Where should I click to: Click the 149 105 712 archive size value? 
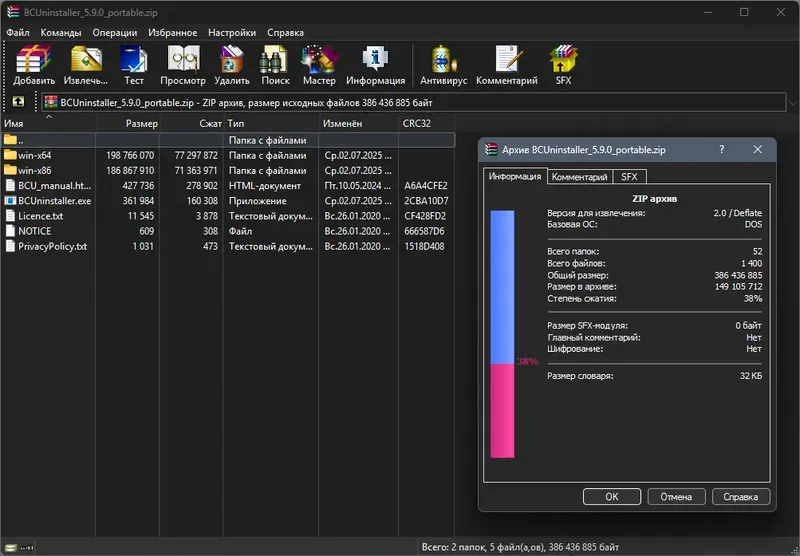pyautogui.click(x=738, y=287)
